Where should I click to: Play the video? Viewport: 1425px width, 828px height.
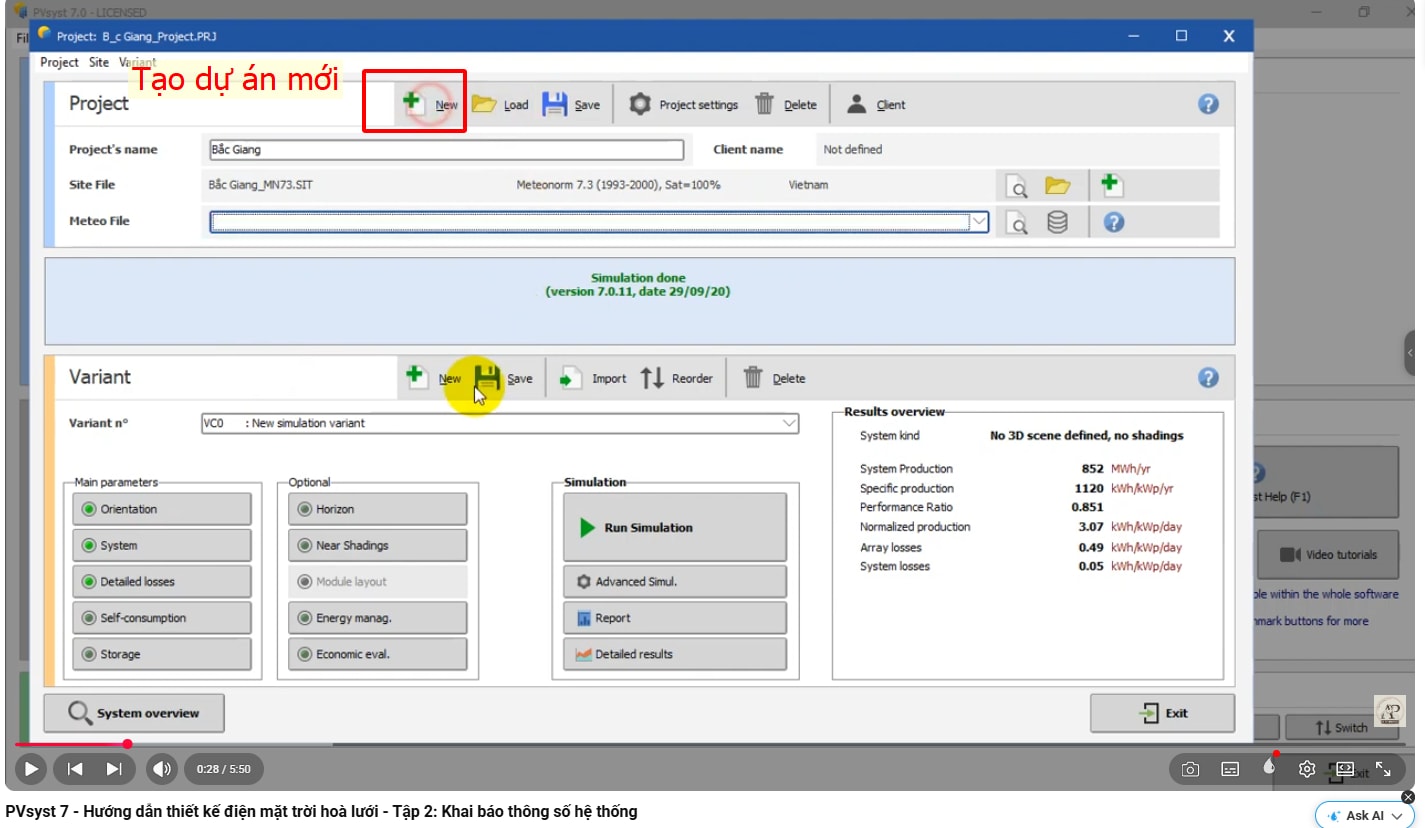(31, 769)
